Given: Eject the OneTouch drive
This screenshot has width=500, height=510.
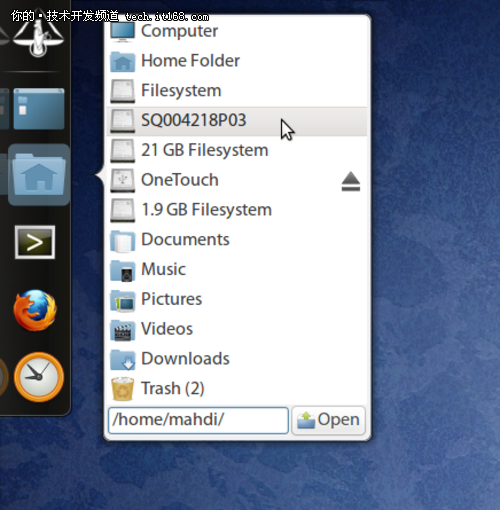Looking at the screenshot, I should coord(351,181).
